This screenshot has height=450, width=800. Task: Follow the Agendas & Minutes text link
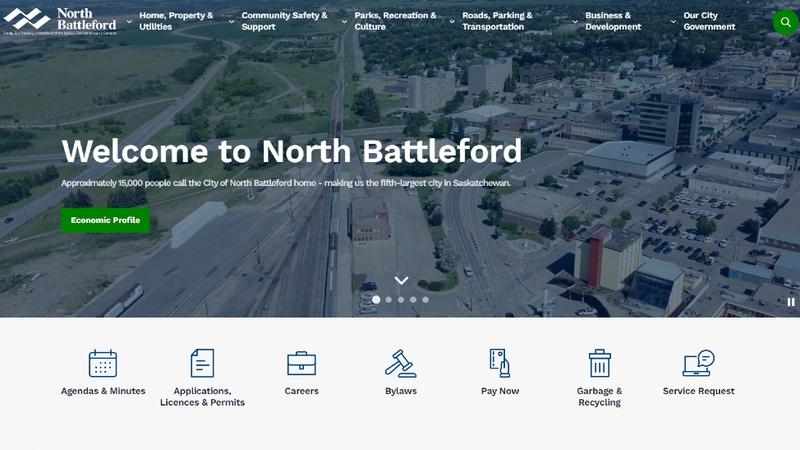(103, 391)
